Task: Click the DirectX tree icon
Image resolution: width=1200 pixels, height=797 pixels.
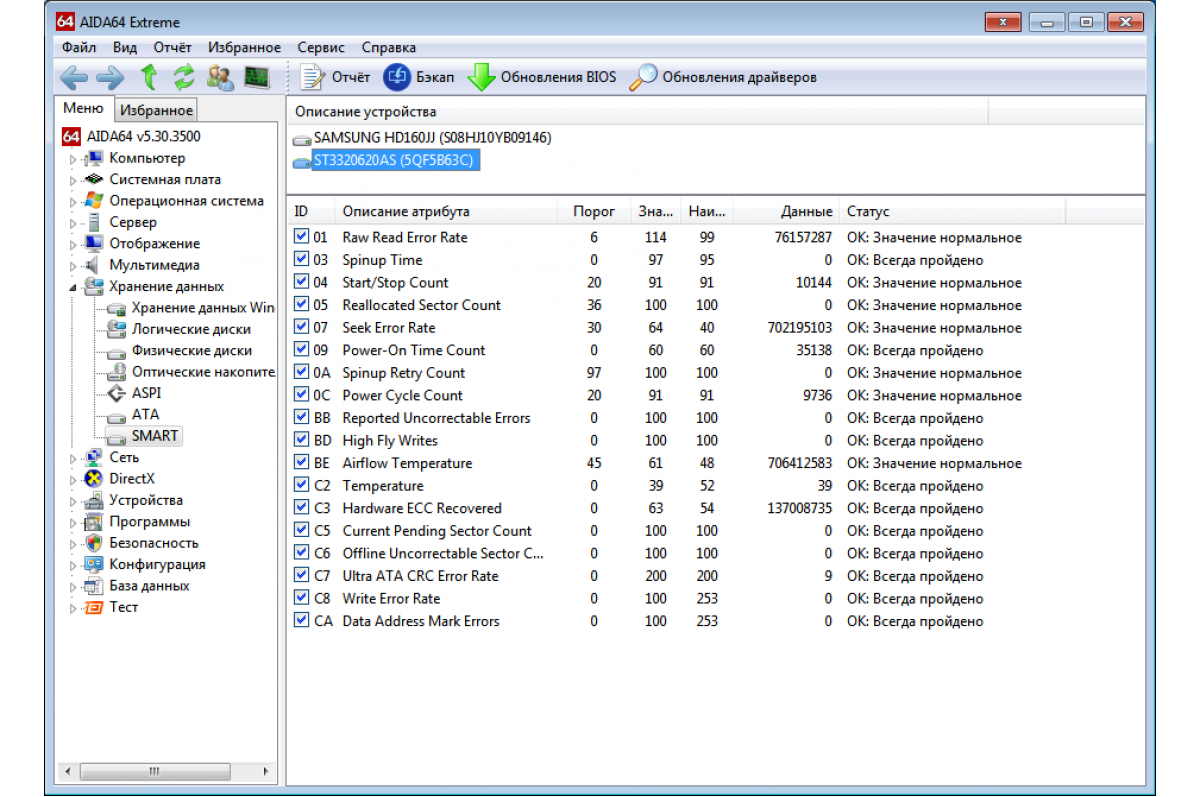Action: 94,479
